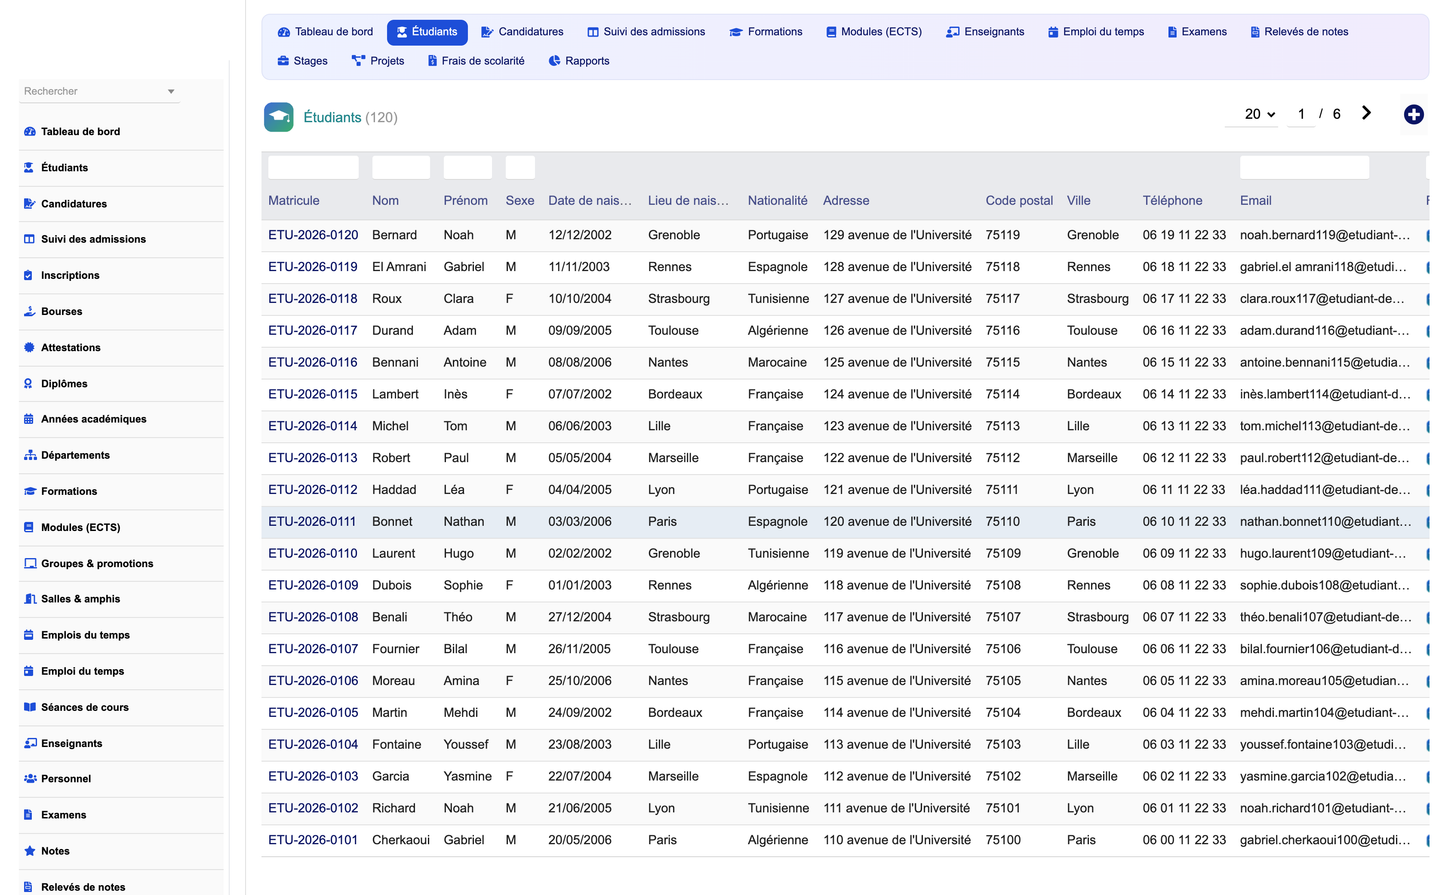Viewport: 1445px width, 895px height.
Task: Click the Nom filter input field
Action: 401,167
